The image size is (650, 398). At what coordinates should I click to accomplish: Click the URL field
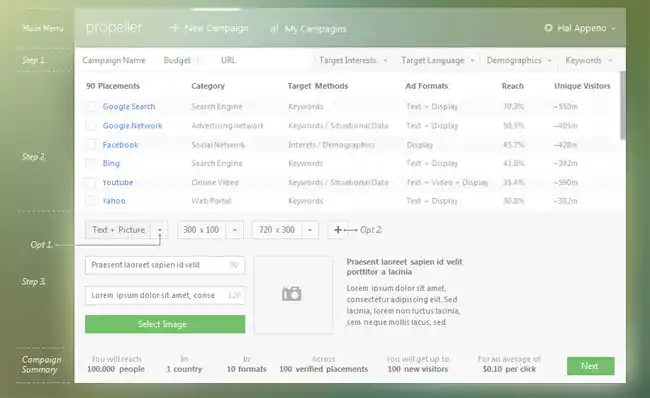pos(228,60)
